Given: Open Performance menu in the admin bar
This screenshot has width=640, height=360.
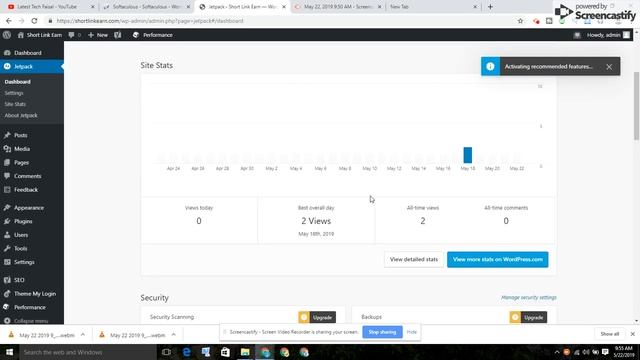Looking at the screenshot, I should tap(153, 35).
